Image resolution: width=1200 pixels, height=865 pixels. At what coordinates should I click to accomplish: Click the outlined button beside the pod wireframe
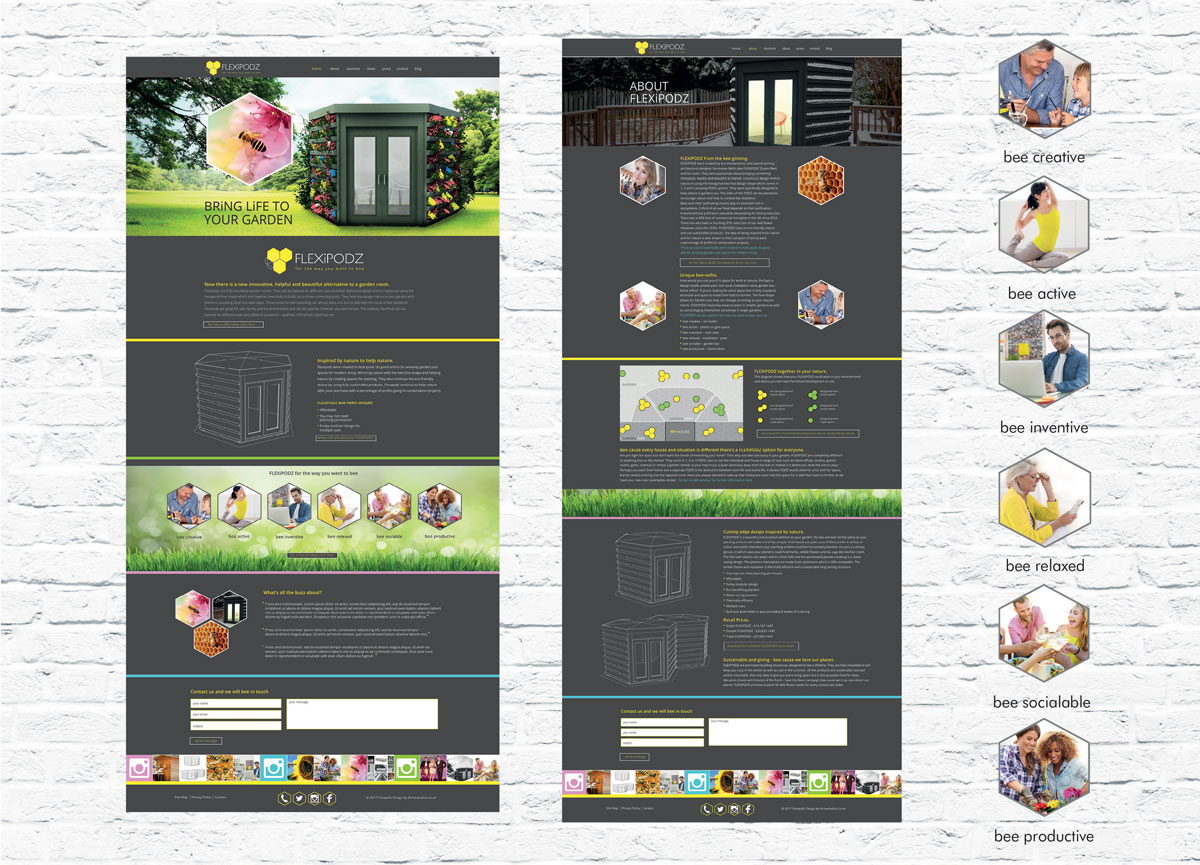[346, 438]
